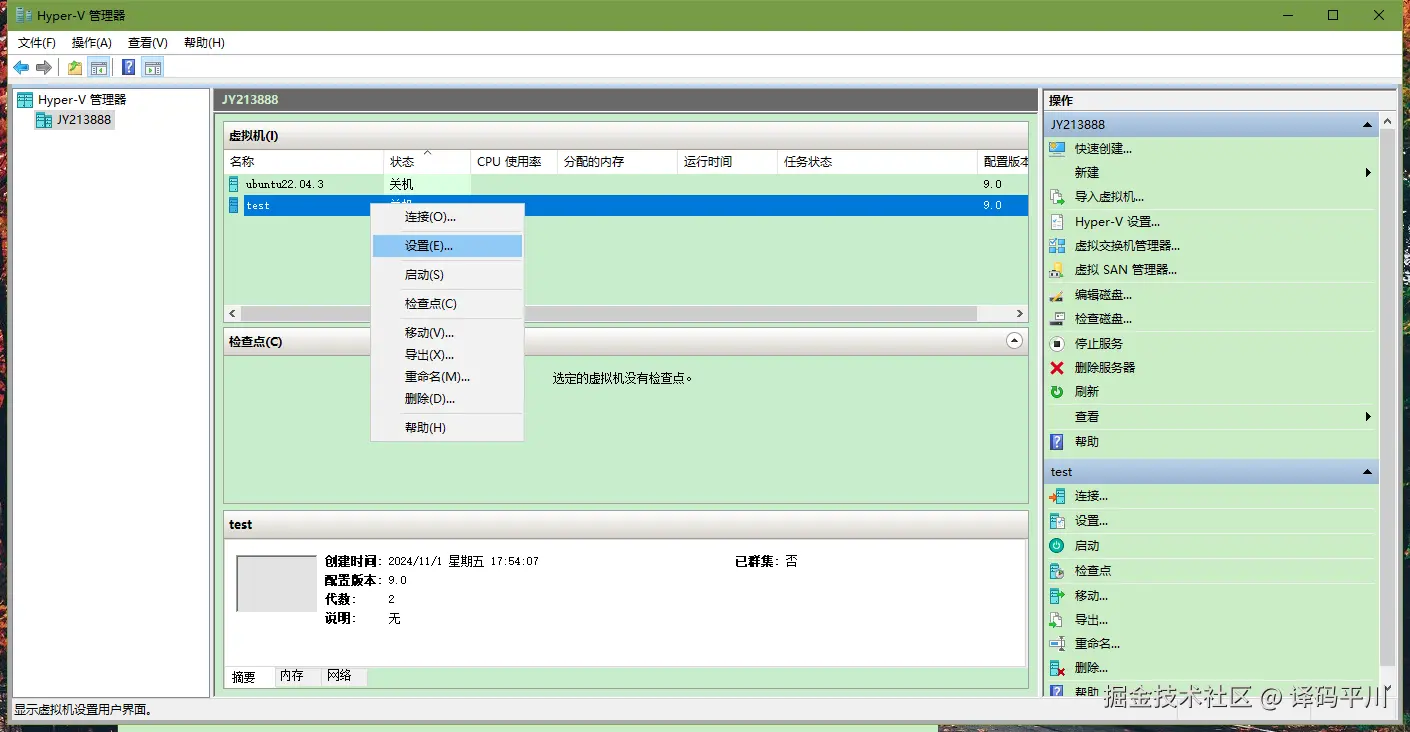1410x732 pixels.
Task: Choose 删除(D)... from the context menu
Action: coord(447,398)
